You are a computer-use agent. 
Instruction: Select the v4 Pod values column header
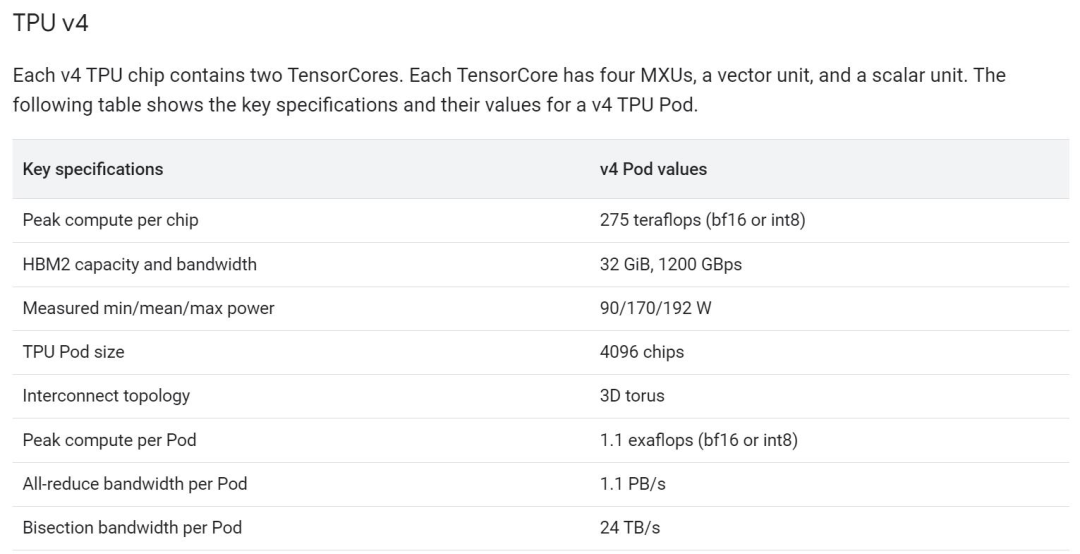[x=653, y=169]
